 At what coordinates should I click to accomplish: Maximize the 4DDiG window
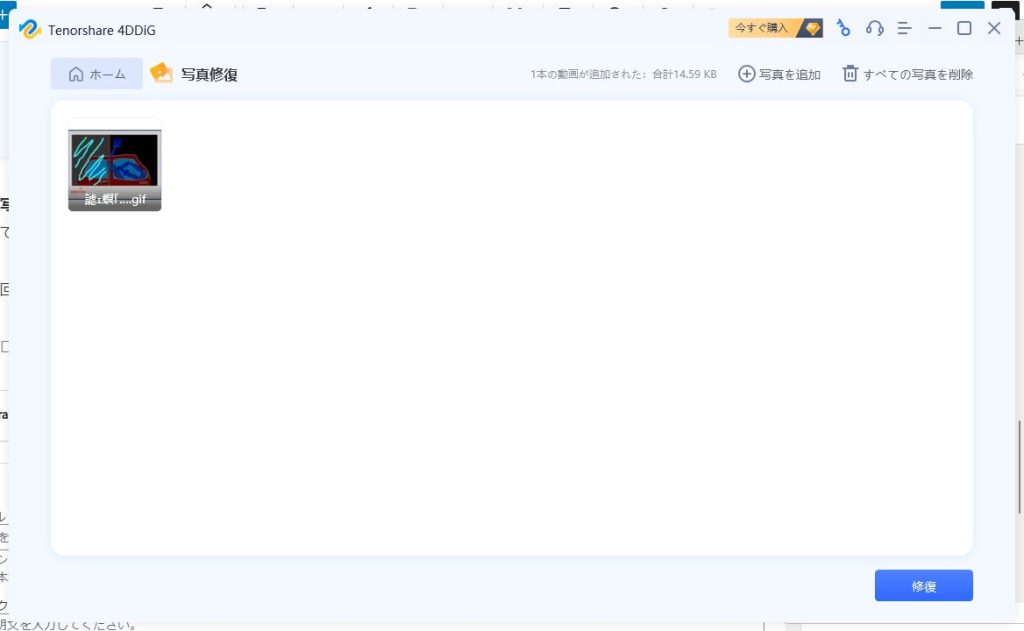coord(964,28)
